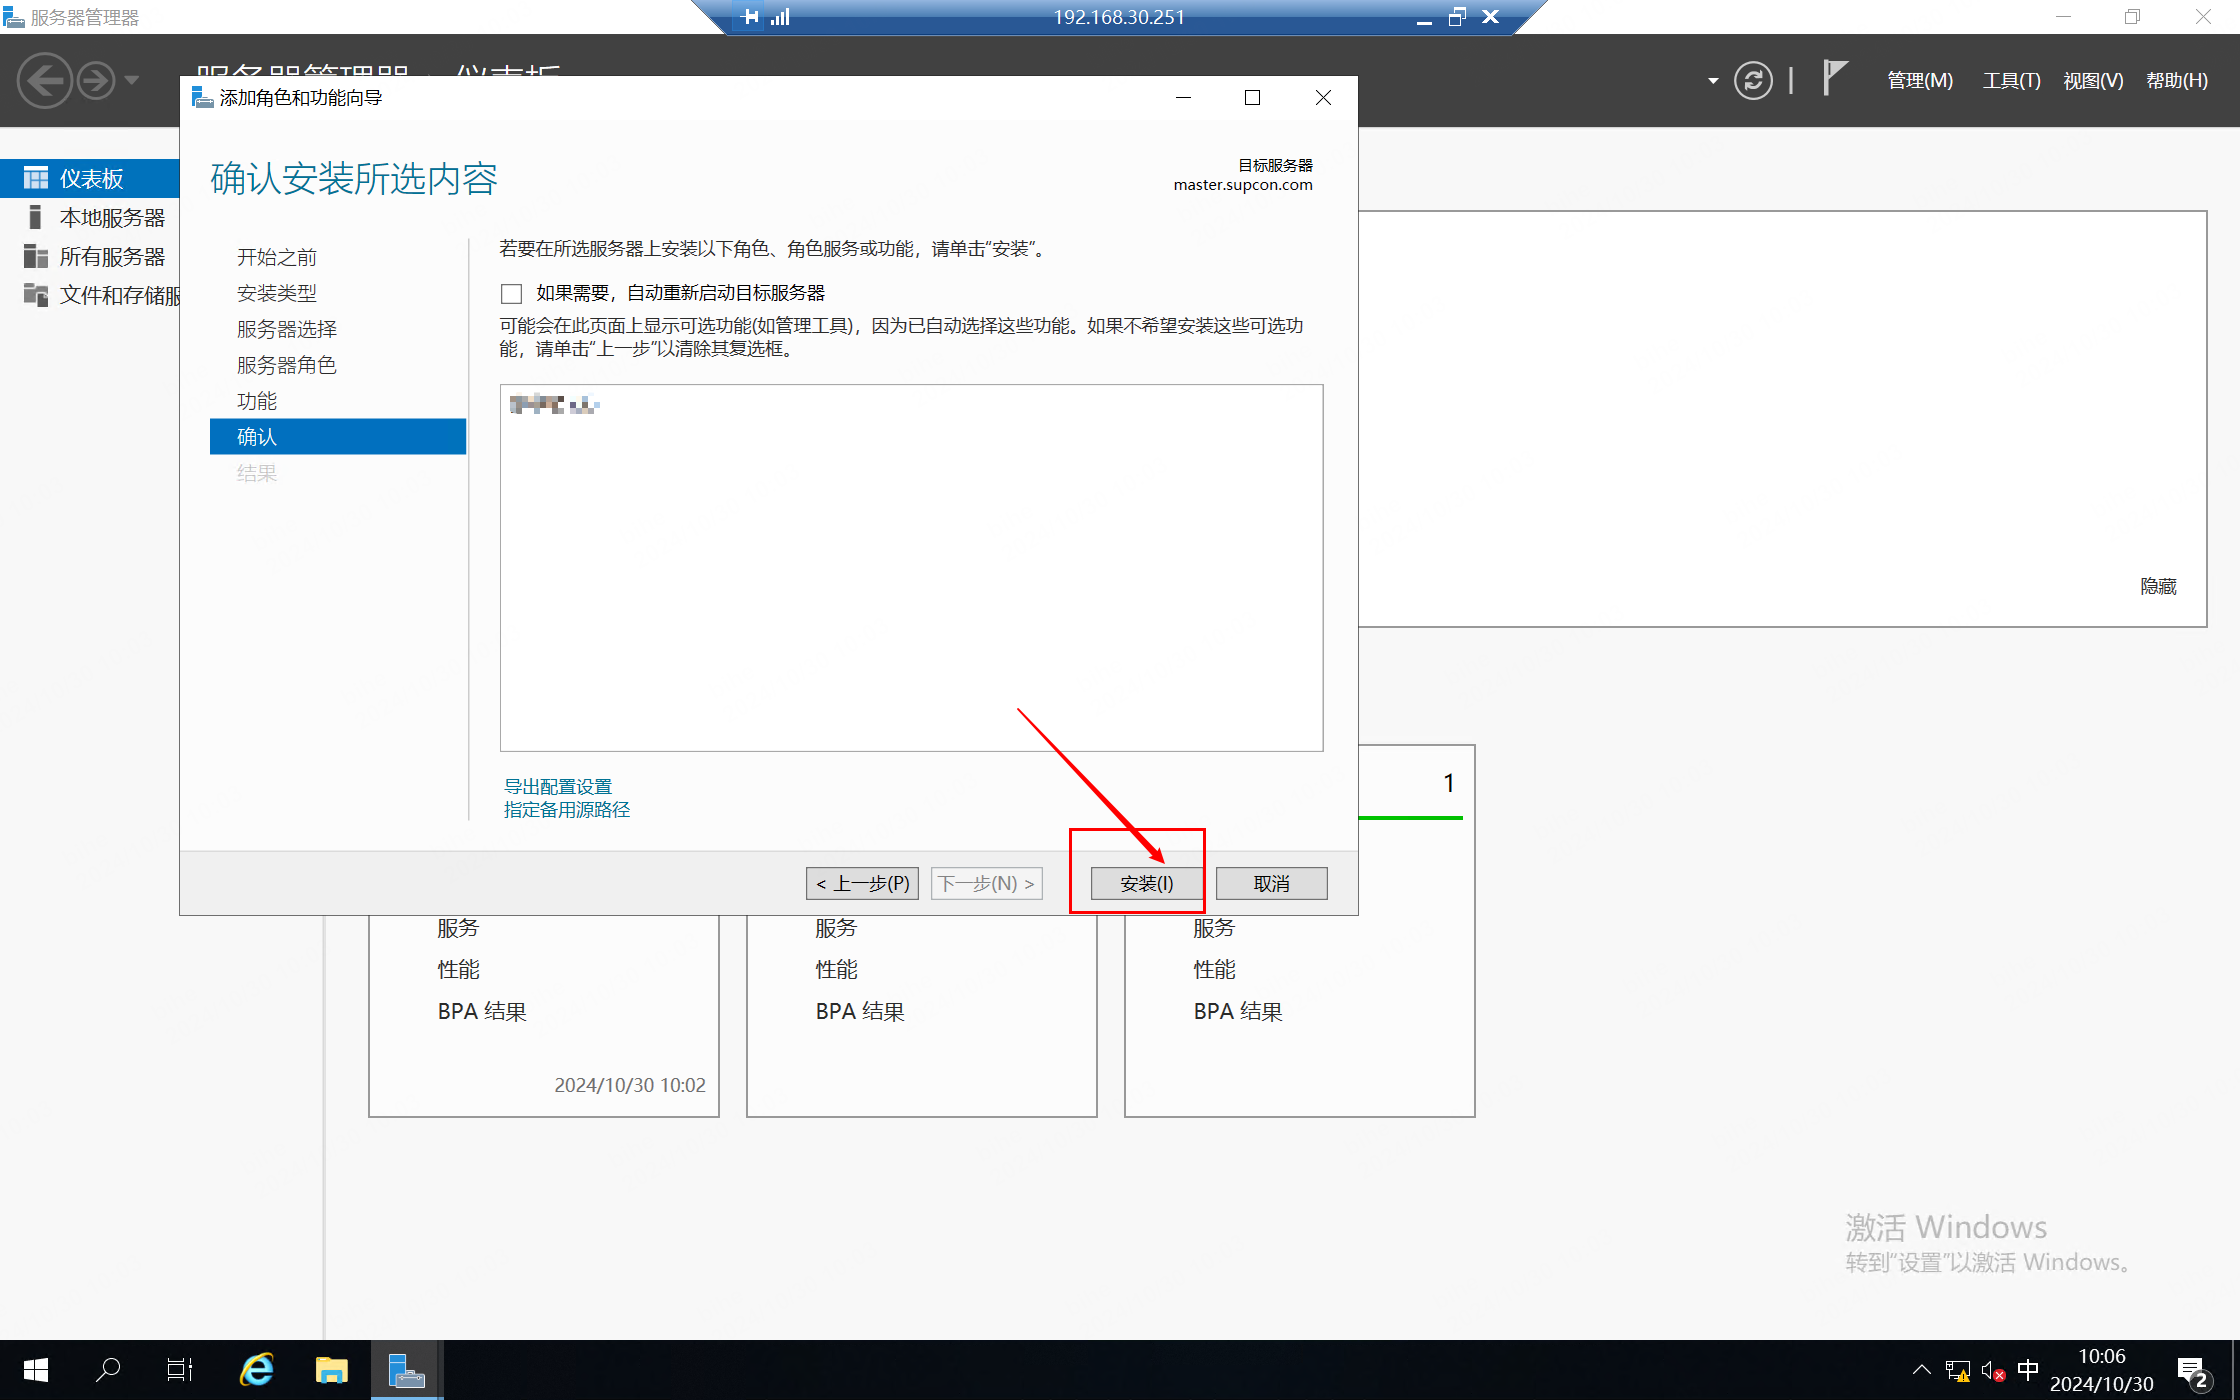Click the Server Manager refresh icon

1753,80
